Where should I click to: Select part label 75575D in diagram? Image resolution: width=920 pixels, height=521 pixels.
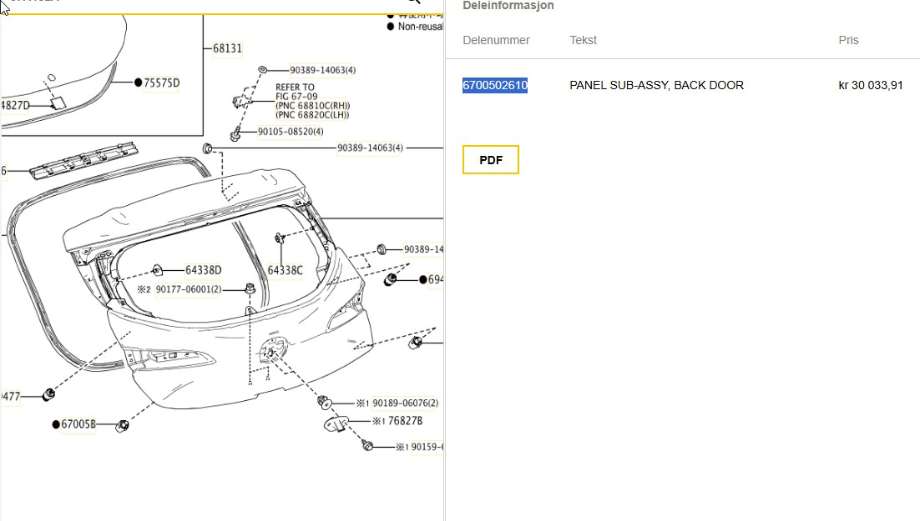161,83
